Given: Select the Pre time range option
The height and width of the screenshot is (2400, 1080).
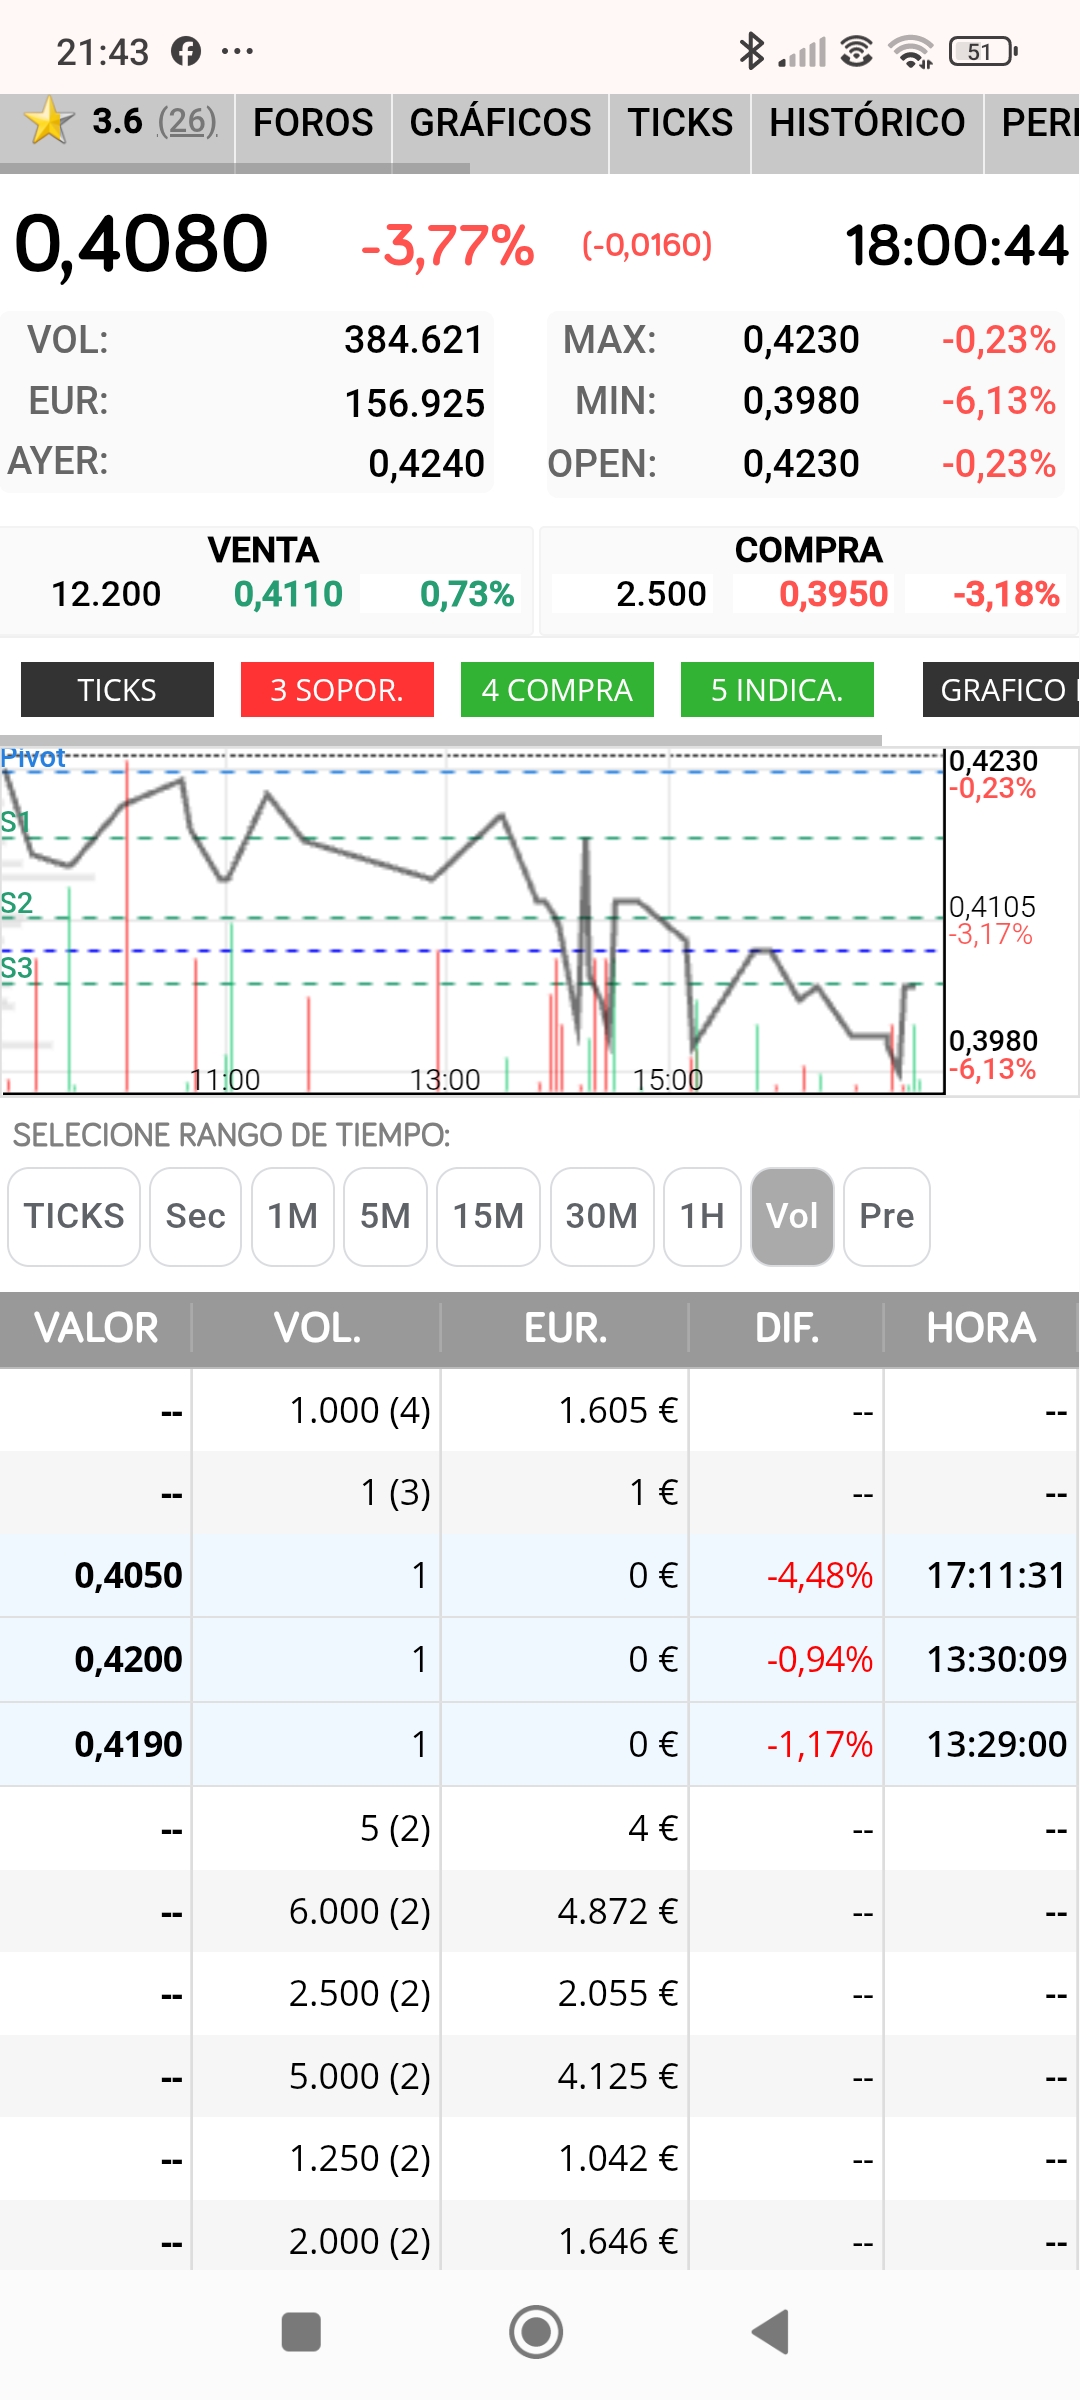Looking at the screenshot, I should click(887, 1216).
